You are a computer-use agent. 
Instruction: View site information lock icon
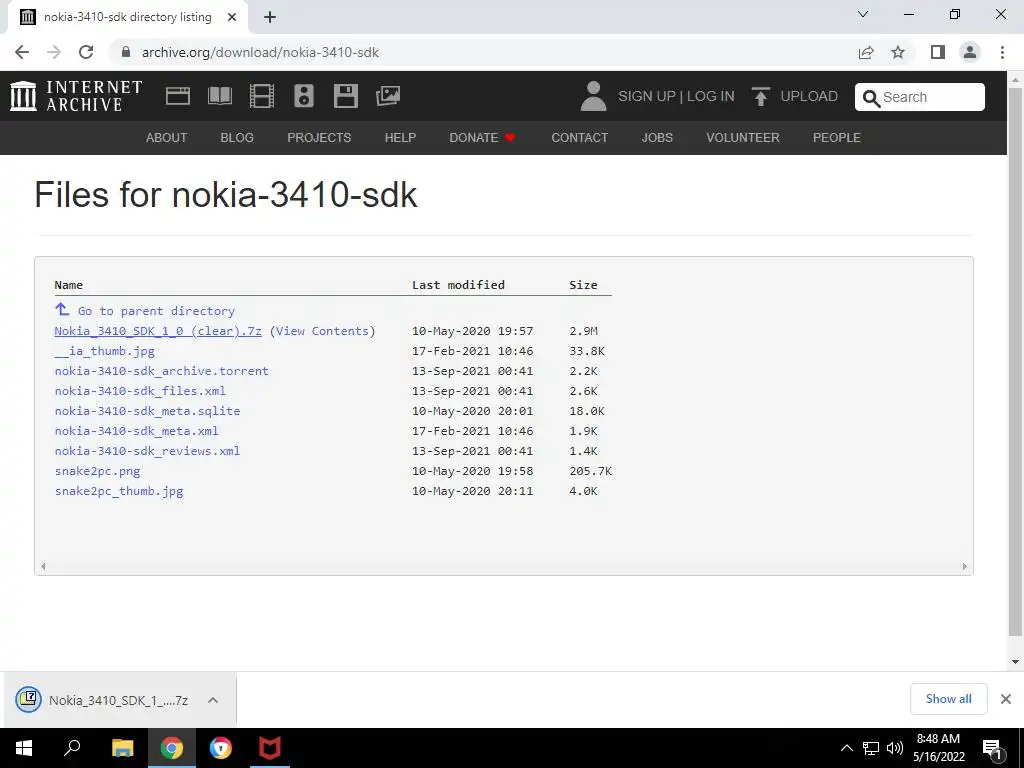(x=126, y=52)
